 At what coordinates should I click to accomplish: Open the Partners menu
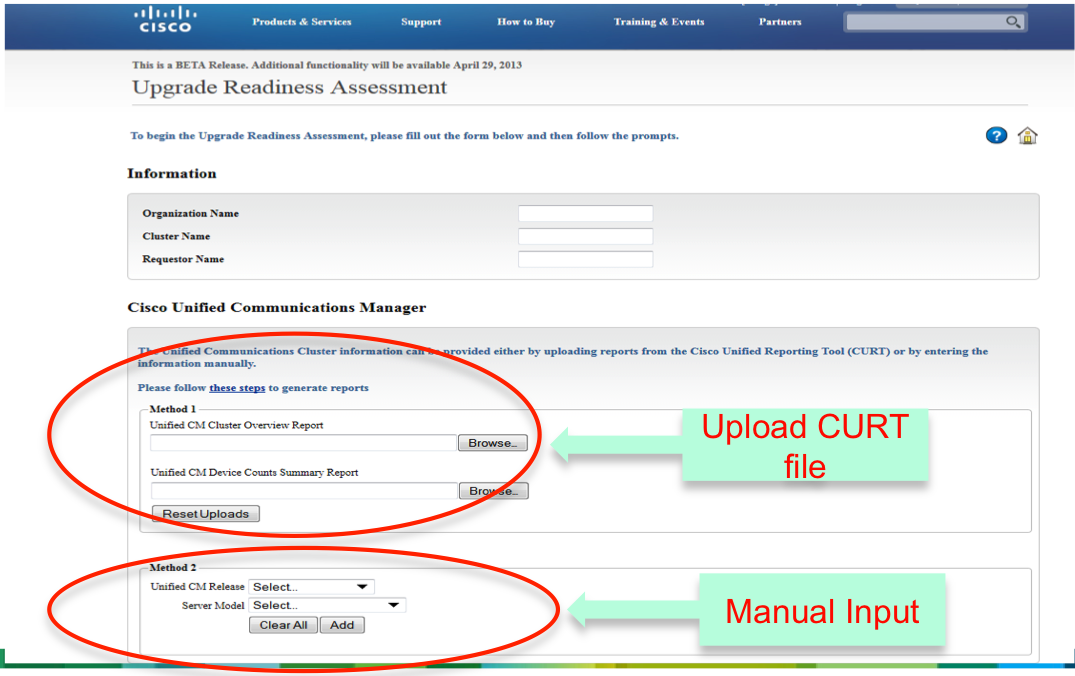(x=780, y=22)
